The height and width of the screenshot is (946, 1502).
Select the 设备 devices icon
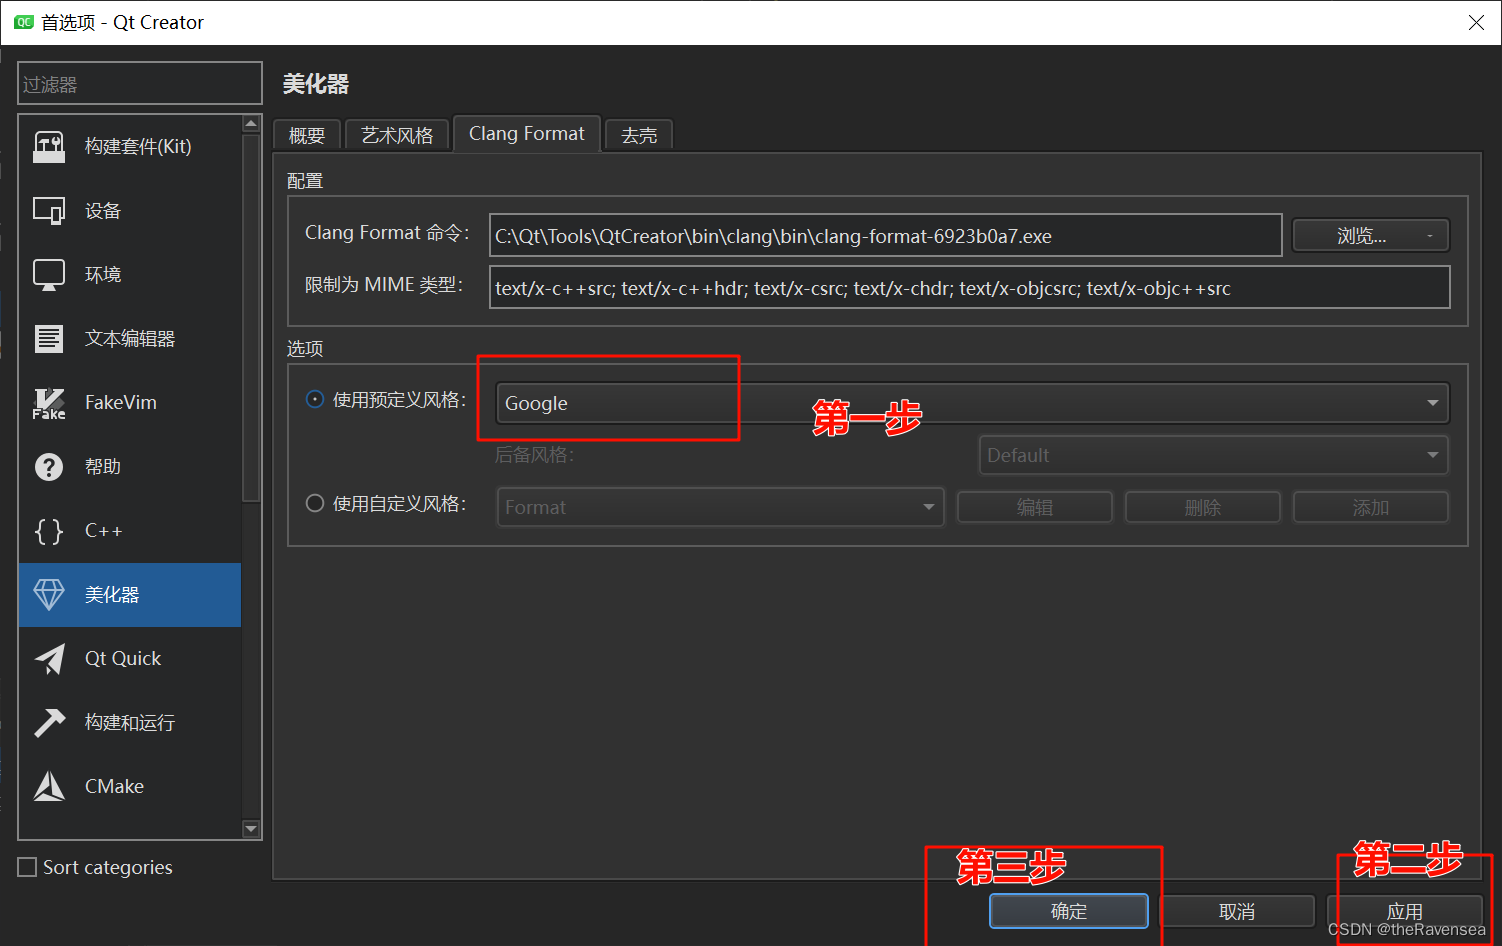pos(49,211)
